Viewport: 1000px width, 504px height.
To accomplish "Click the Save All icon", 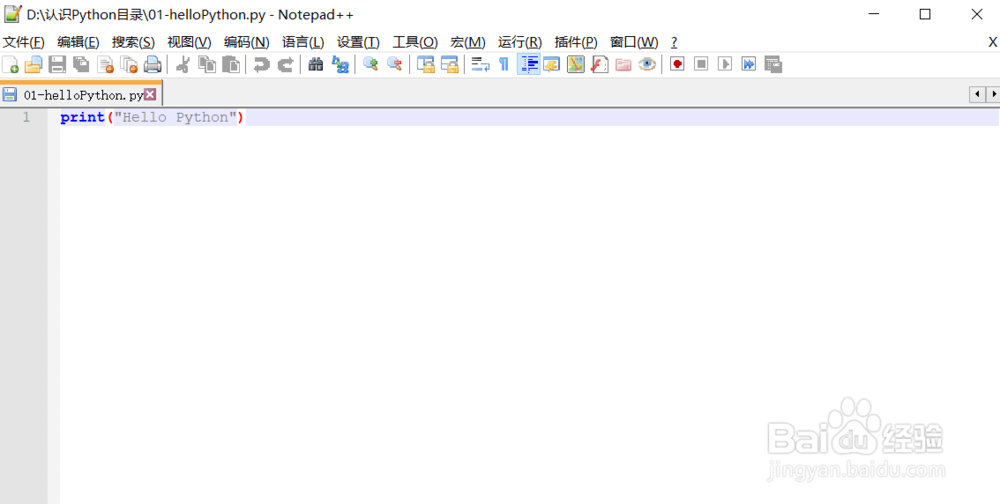I will 81,64.
